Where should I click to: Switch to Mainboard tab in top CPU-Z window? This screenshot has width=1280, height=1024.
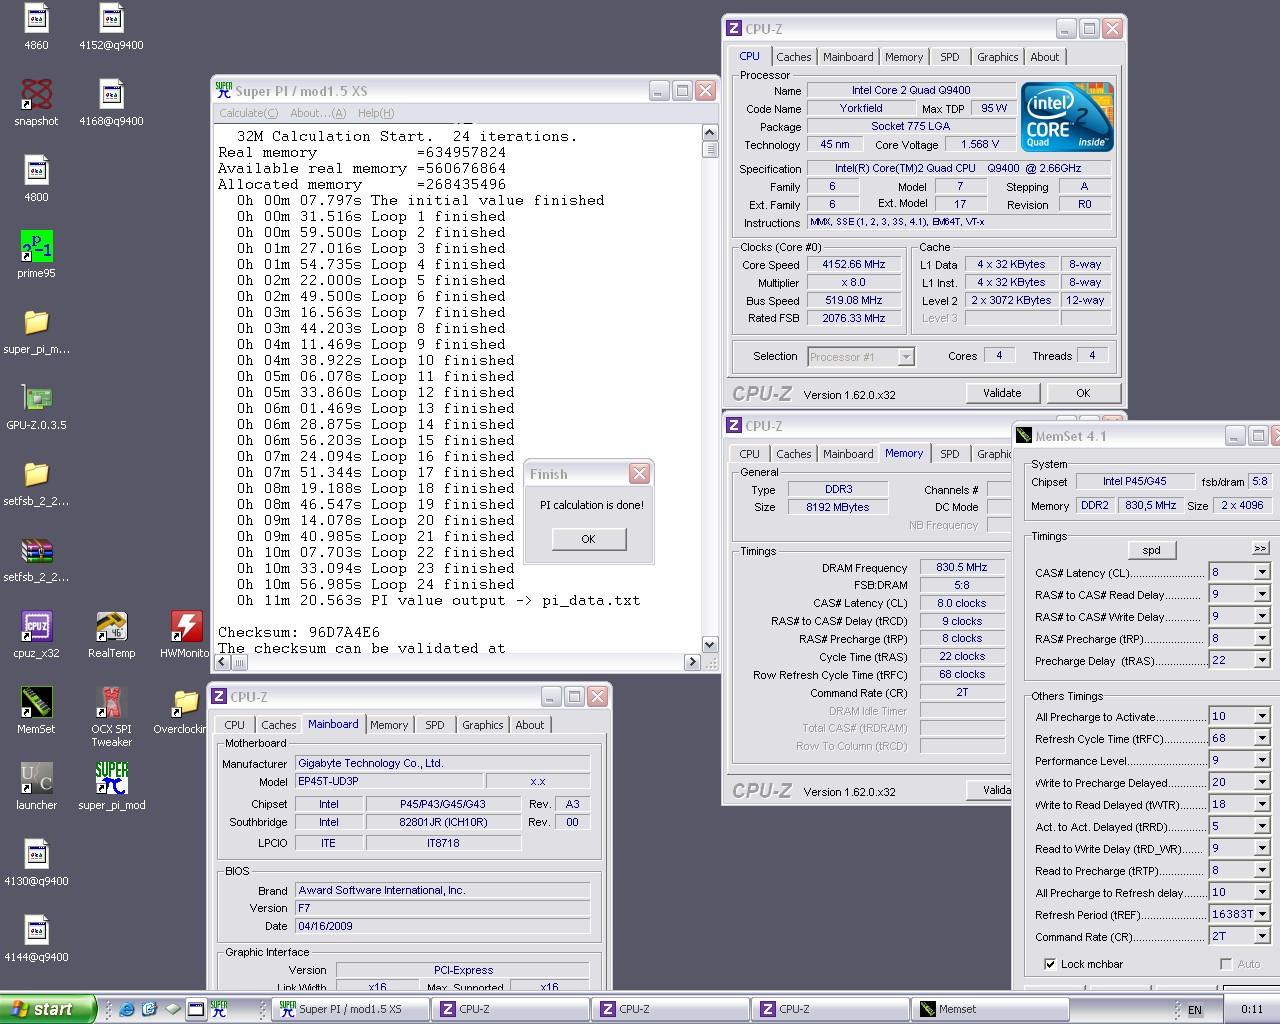tap(848, 57)
